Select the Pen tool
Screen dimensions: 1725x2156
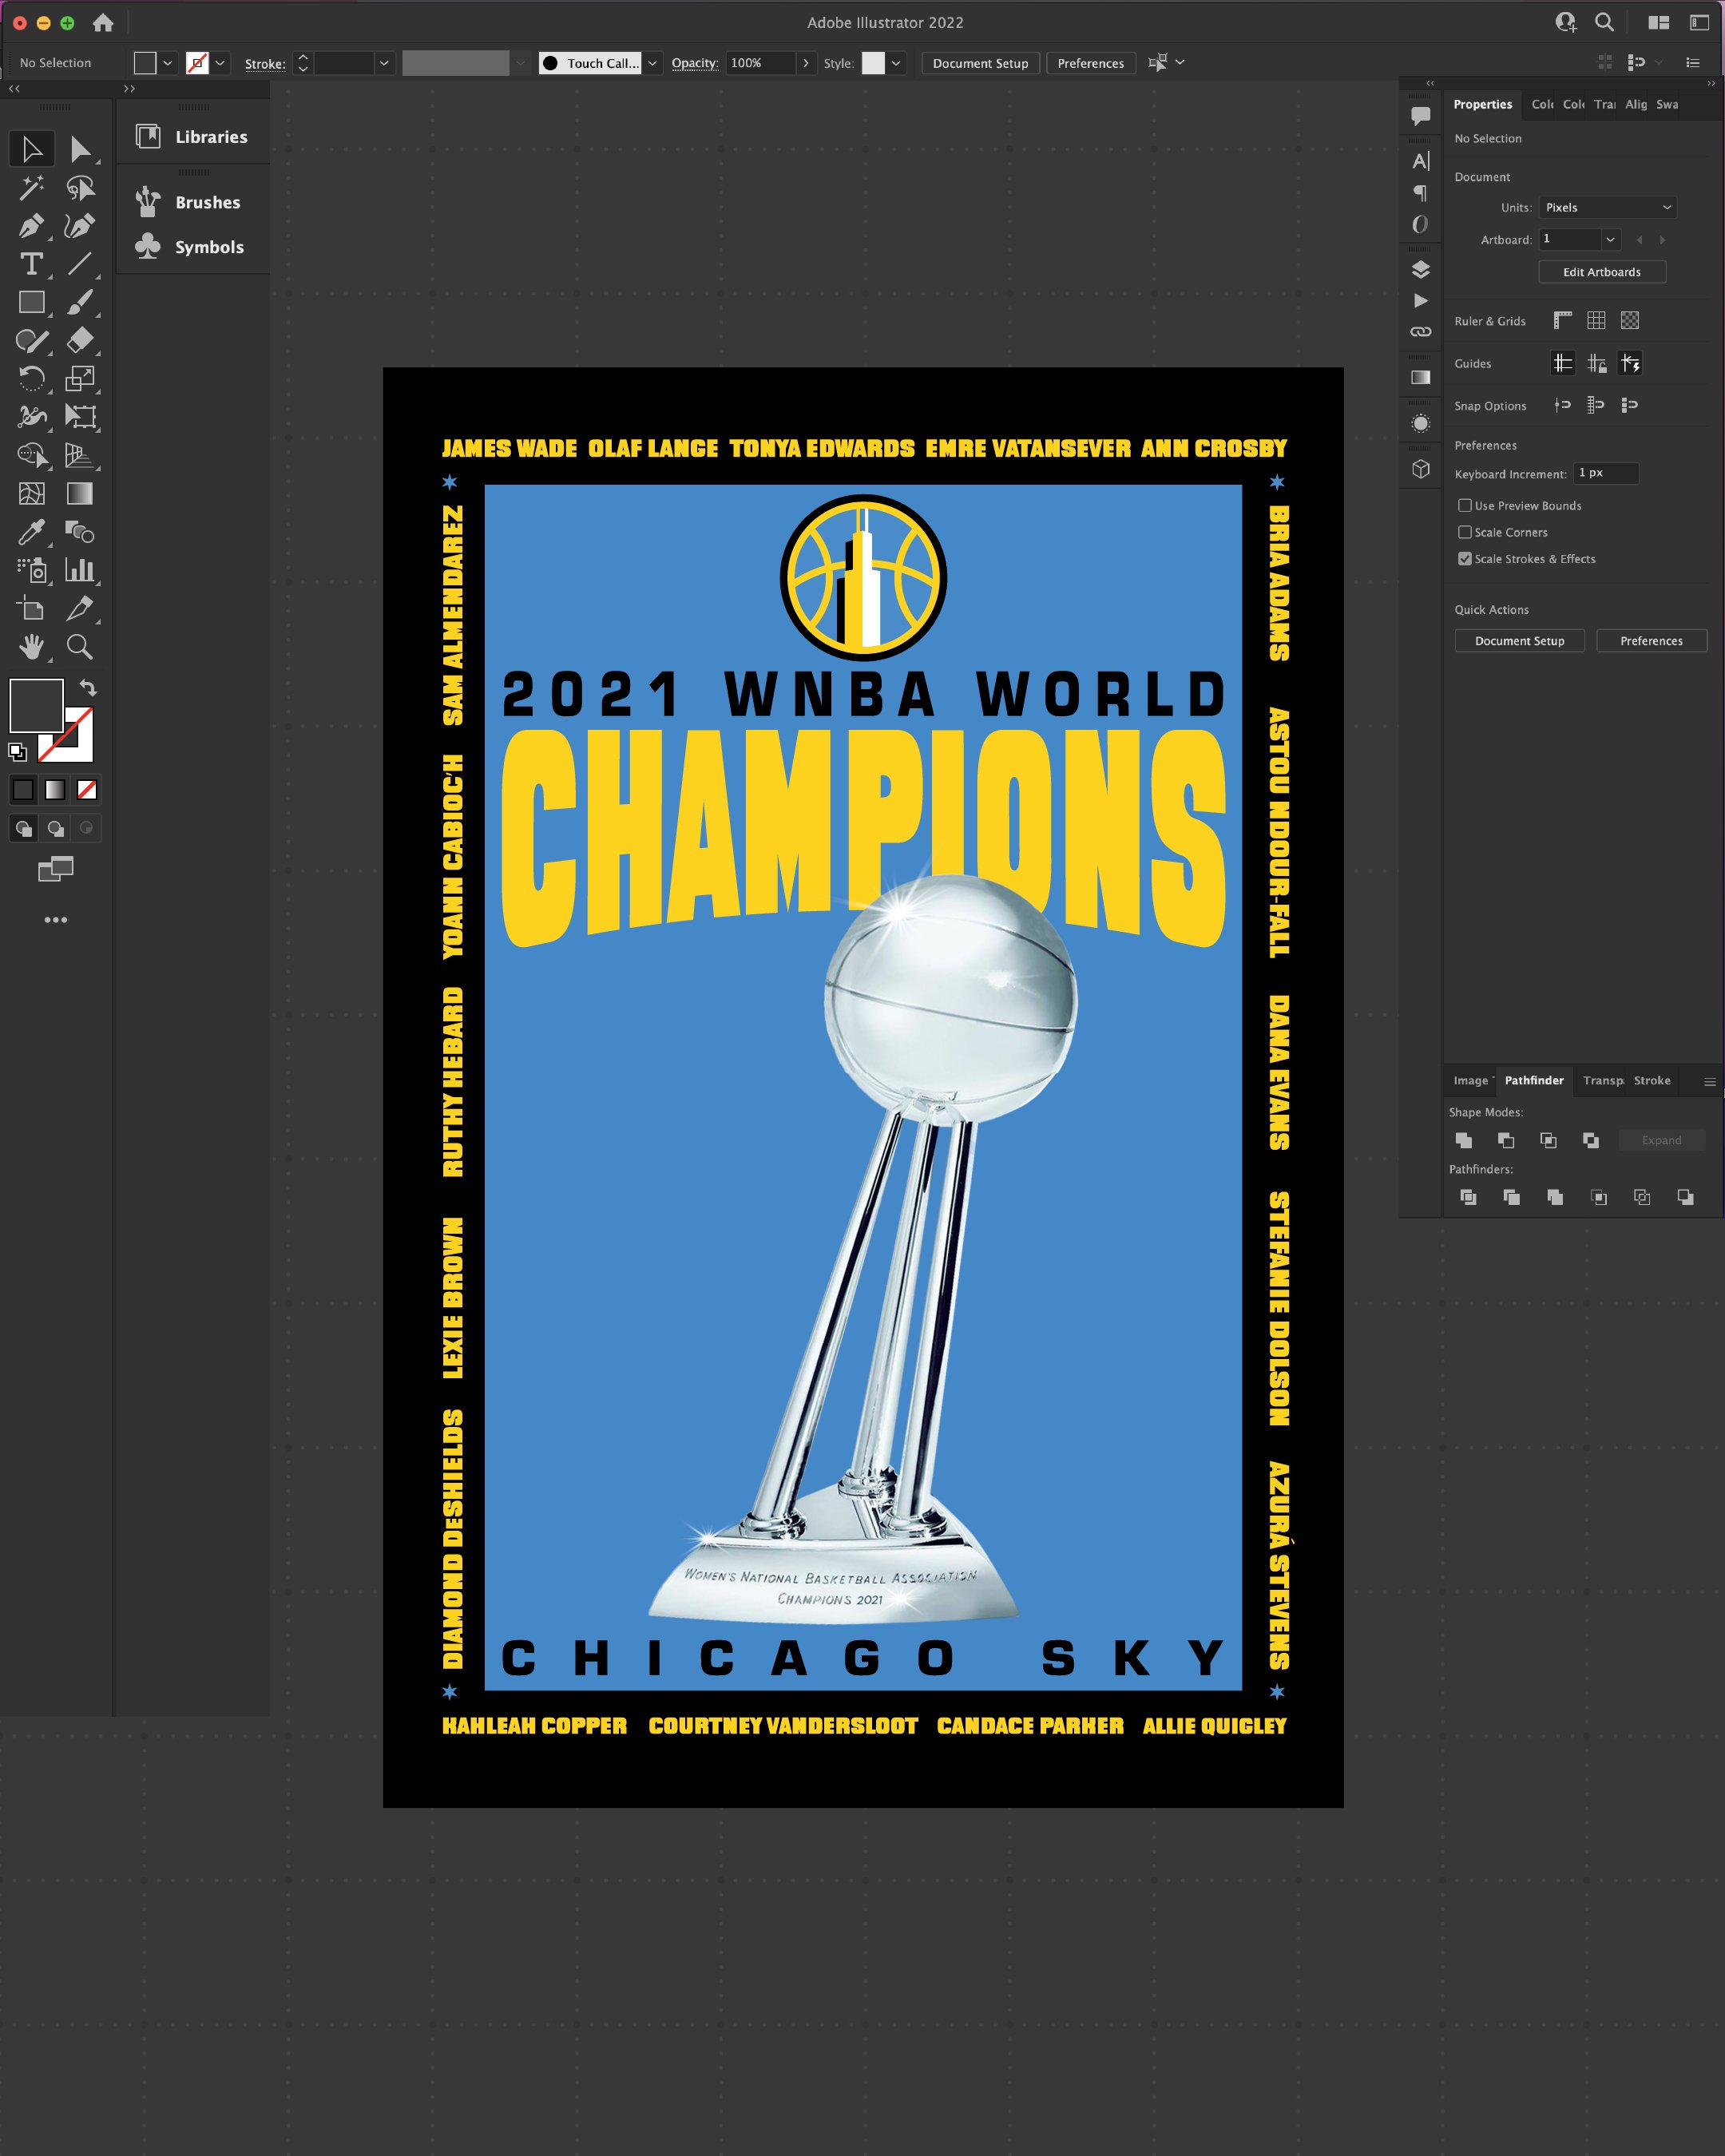tap(32, 225)
